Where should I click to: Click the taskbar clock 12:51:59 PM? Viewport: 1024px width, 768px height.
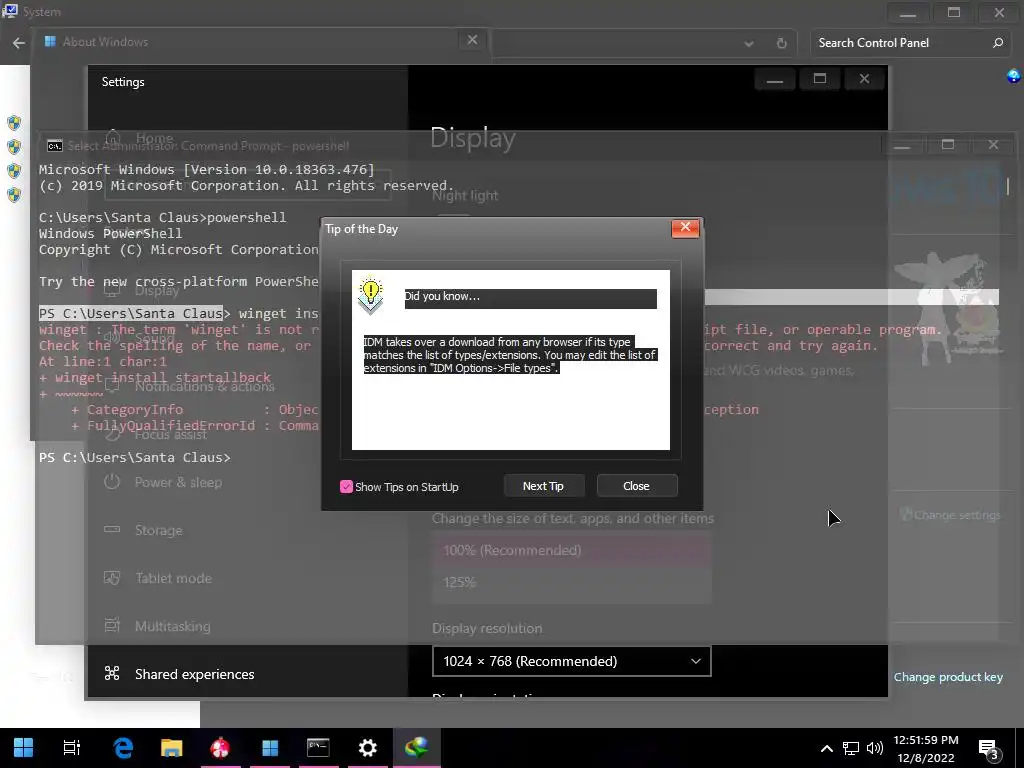[x=926, y=741]
